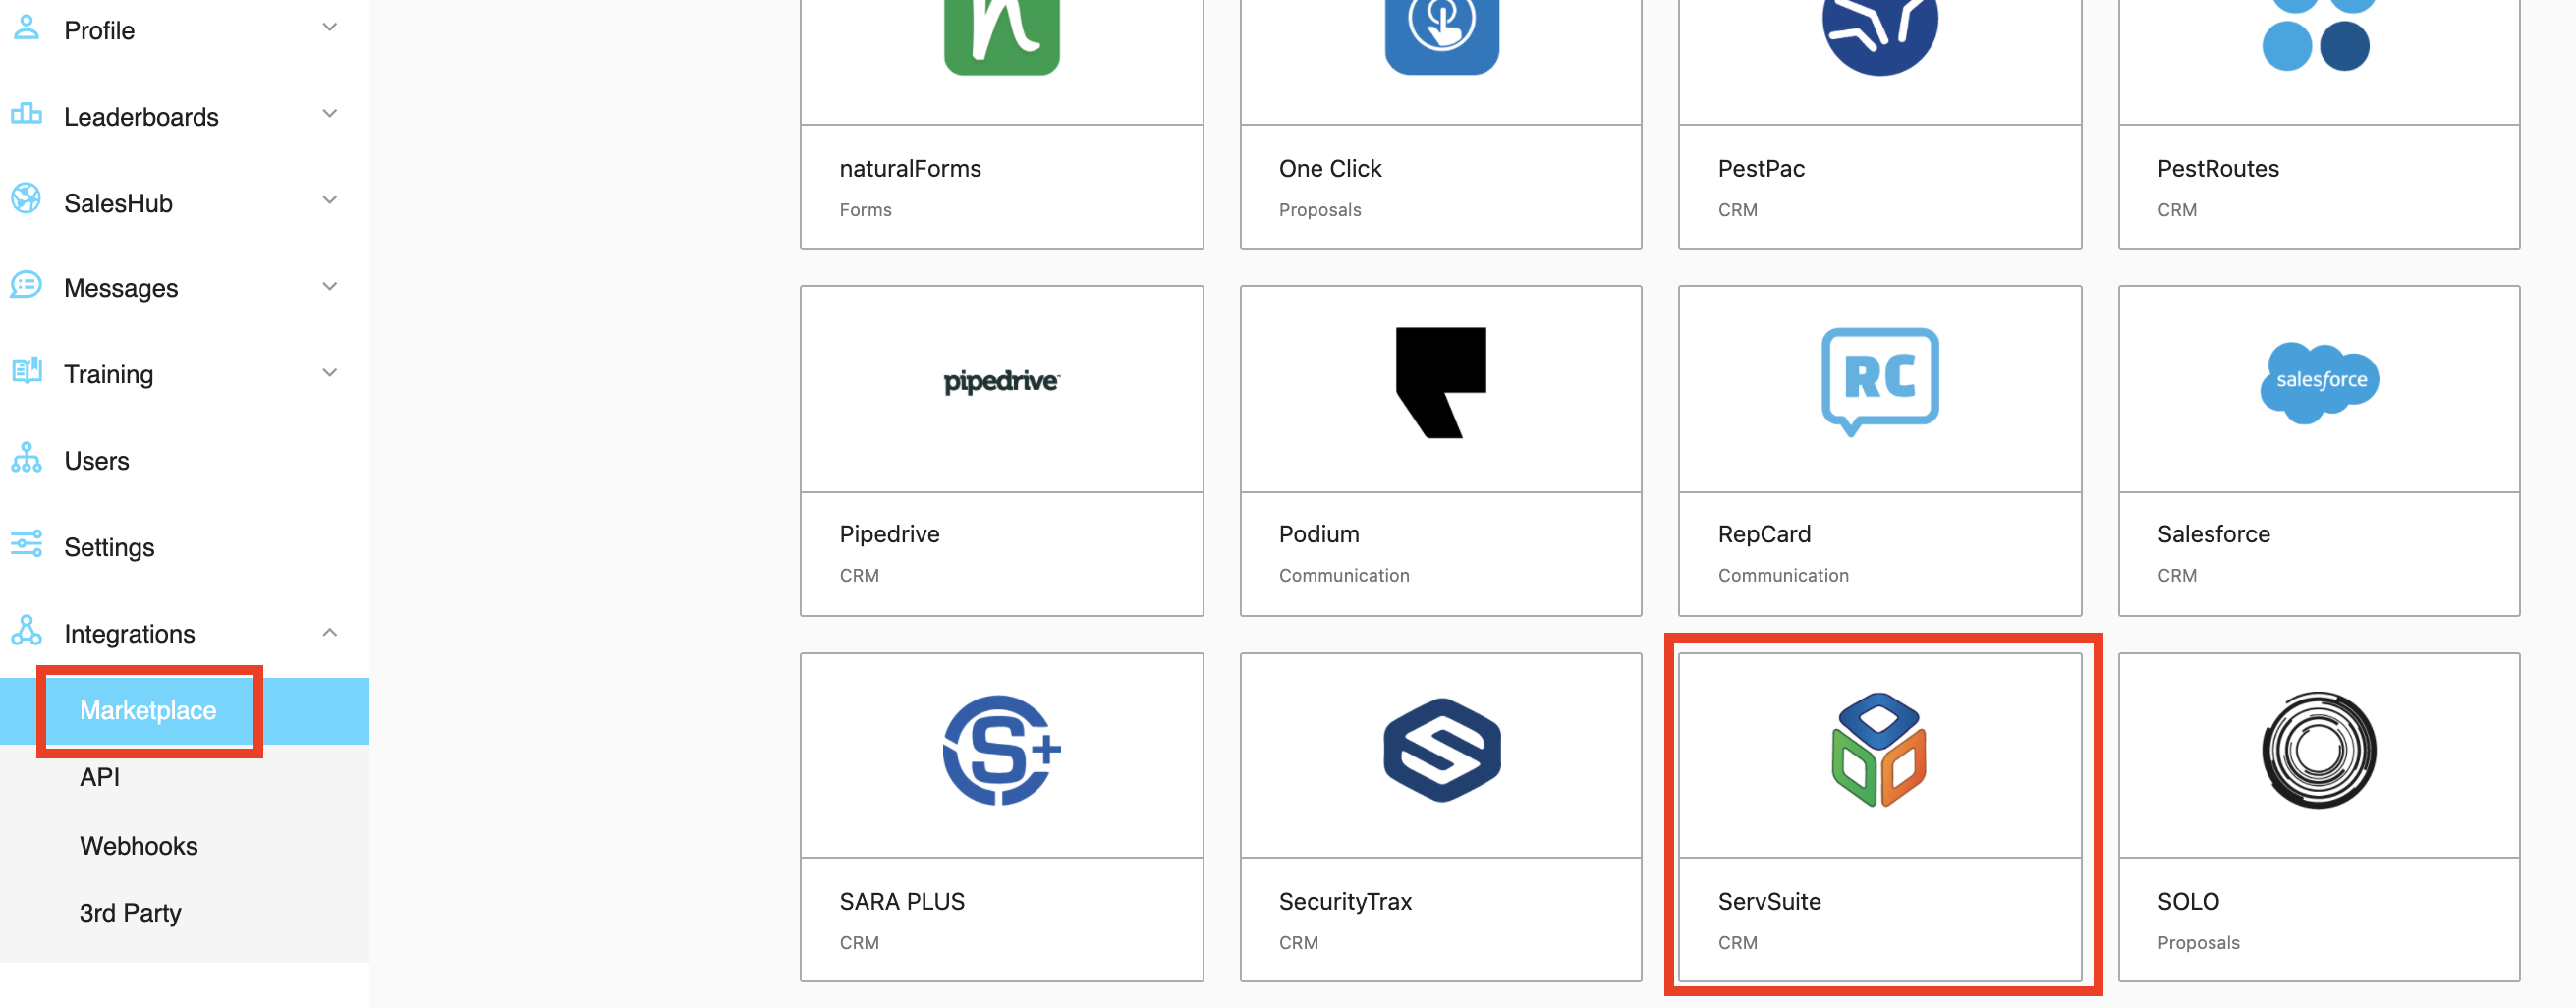This screenshot has width=2576, height=1008.
Task: Go to the Settings sidebar item
Action: click(x=109, y=547)
